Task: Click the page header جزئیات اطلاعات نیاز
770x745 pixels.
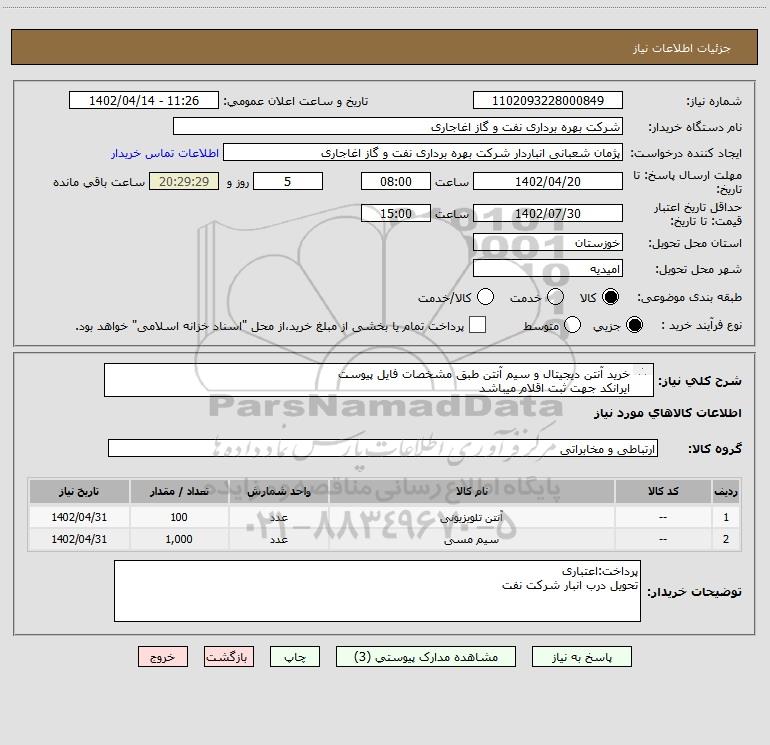Action: pyautogui.click(x=682, y=48)
